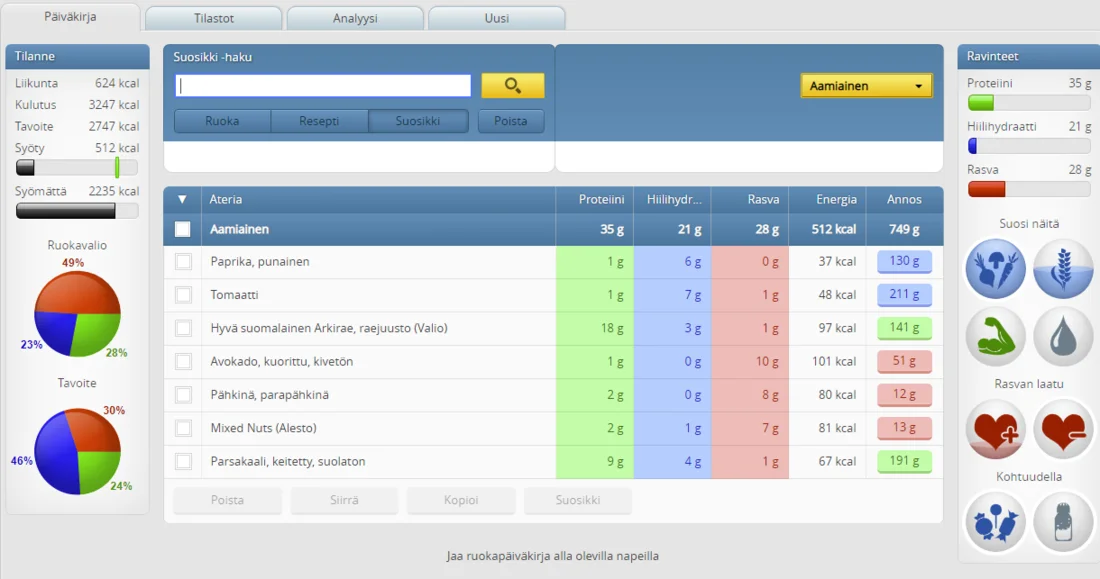Click the heart minus bad fats icon
Screen dimensions: 1100x579
point(1062,429)
